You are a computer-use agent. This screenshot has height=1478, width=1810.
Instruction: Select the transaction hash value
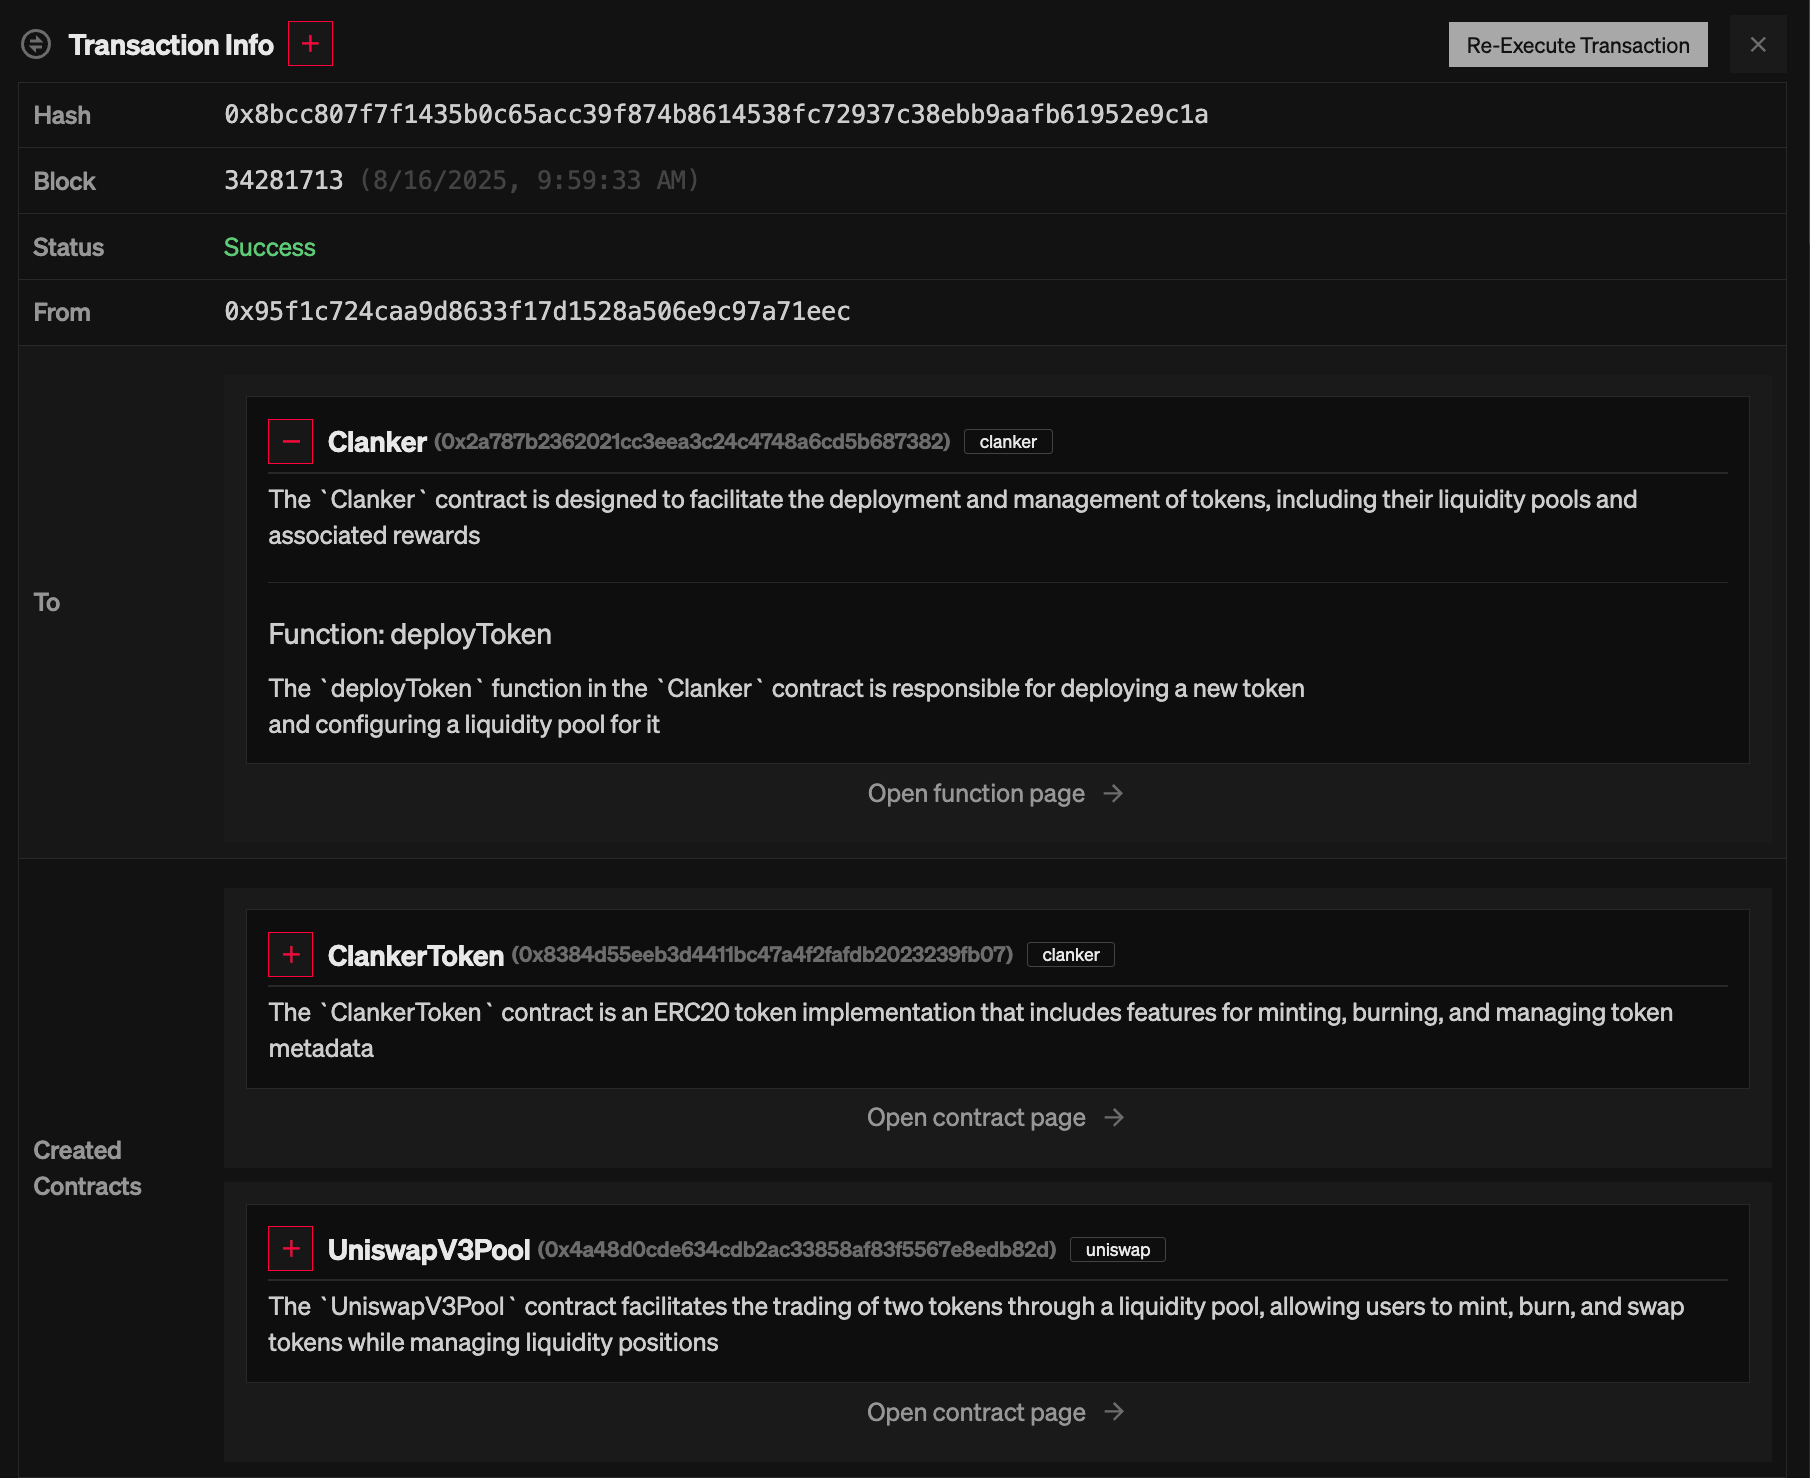716,115
